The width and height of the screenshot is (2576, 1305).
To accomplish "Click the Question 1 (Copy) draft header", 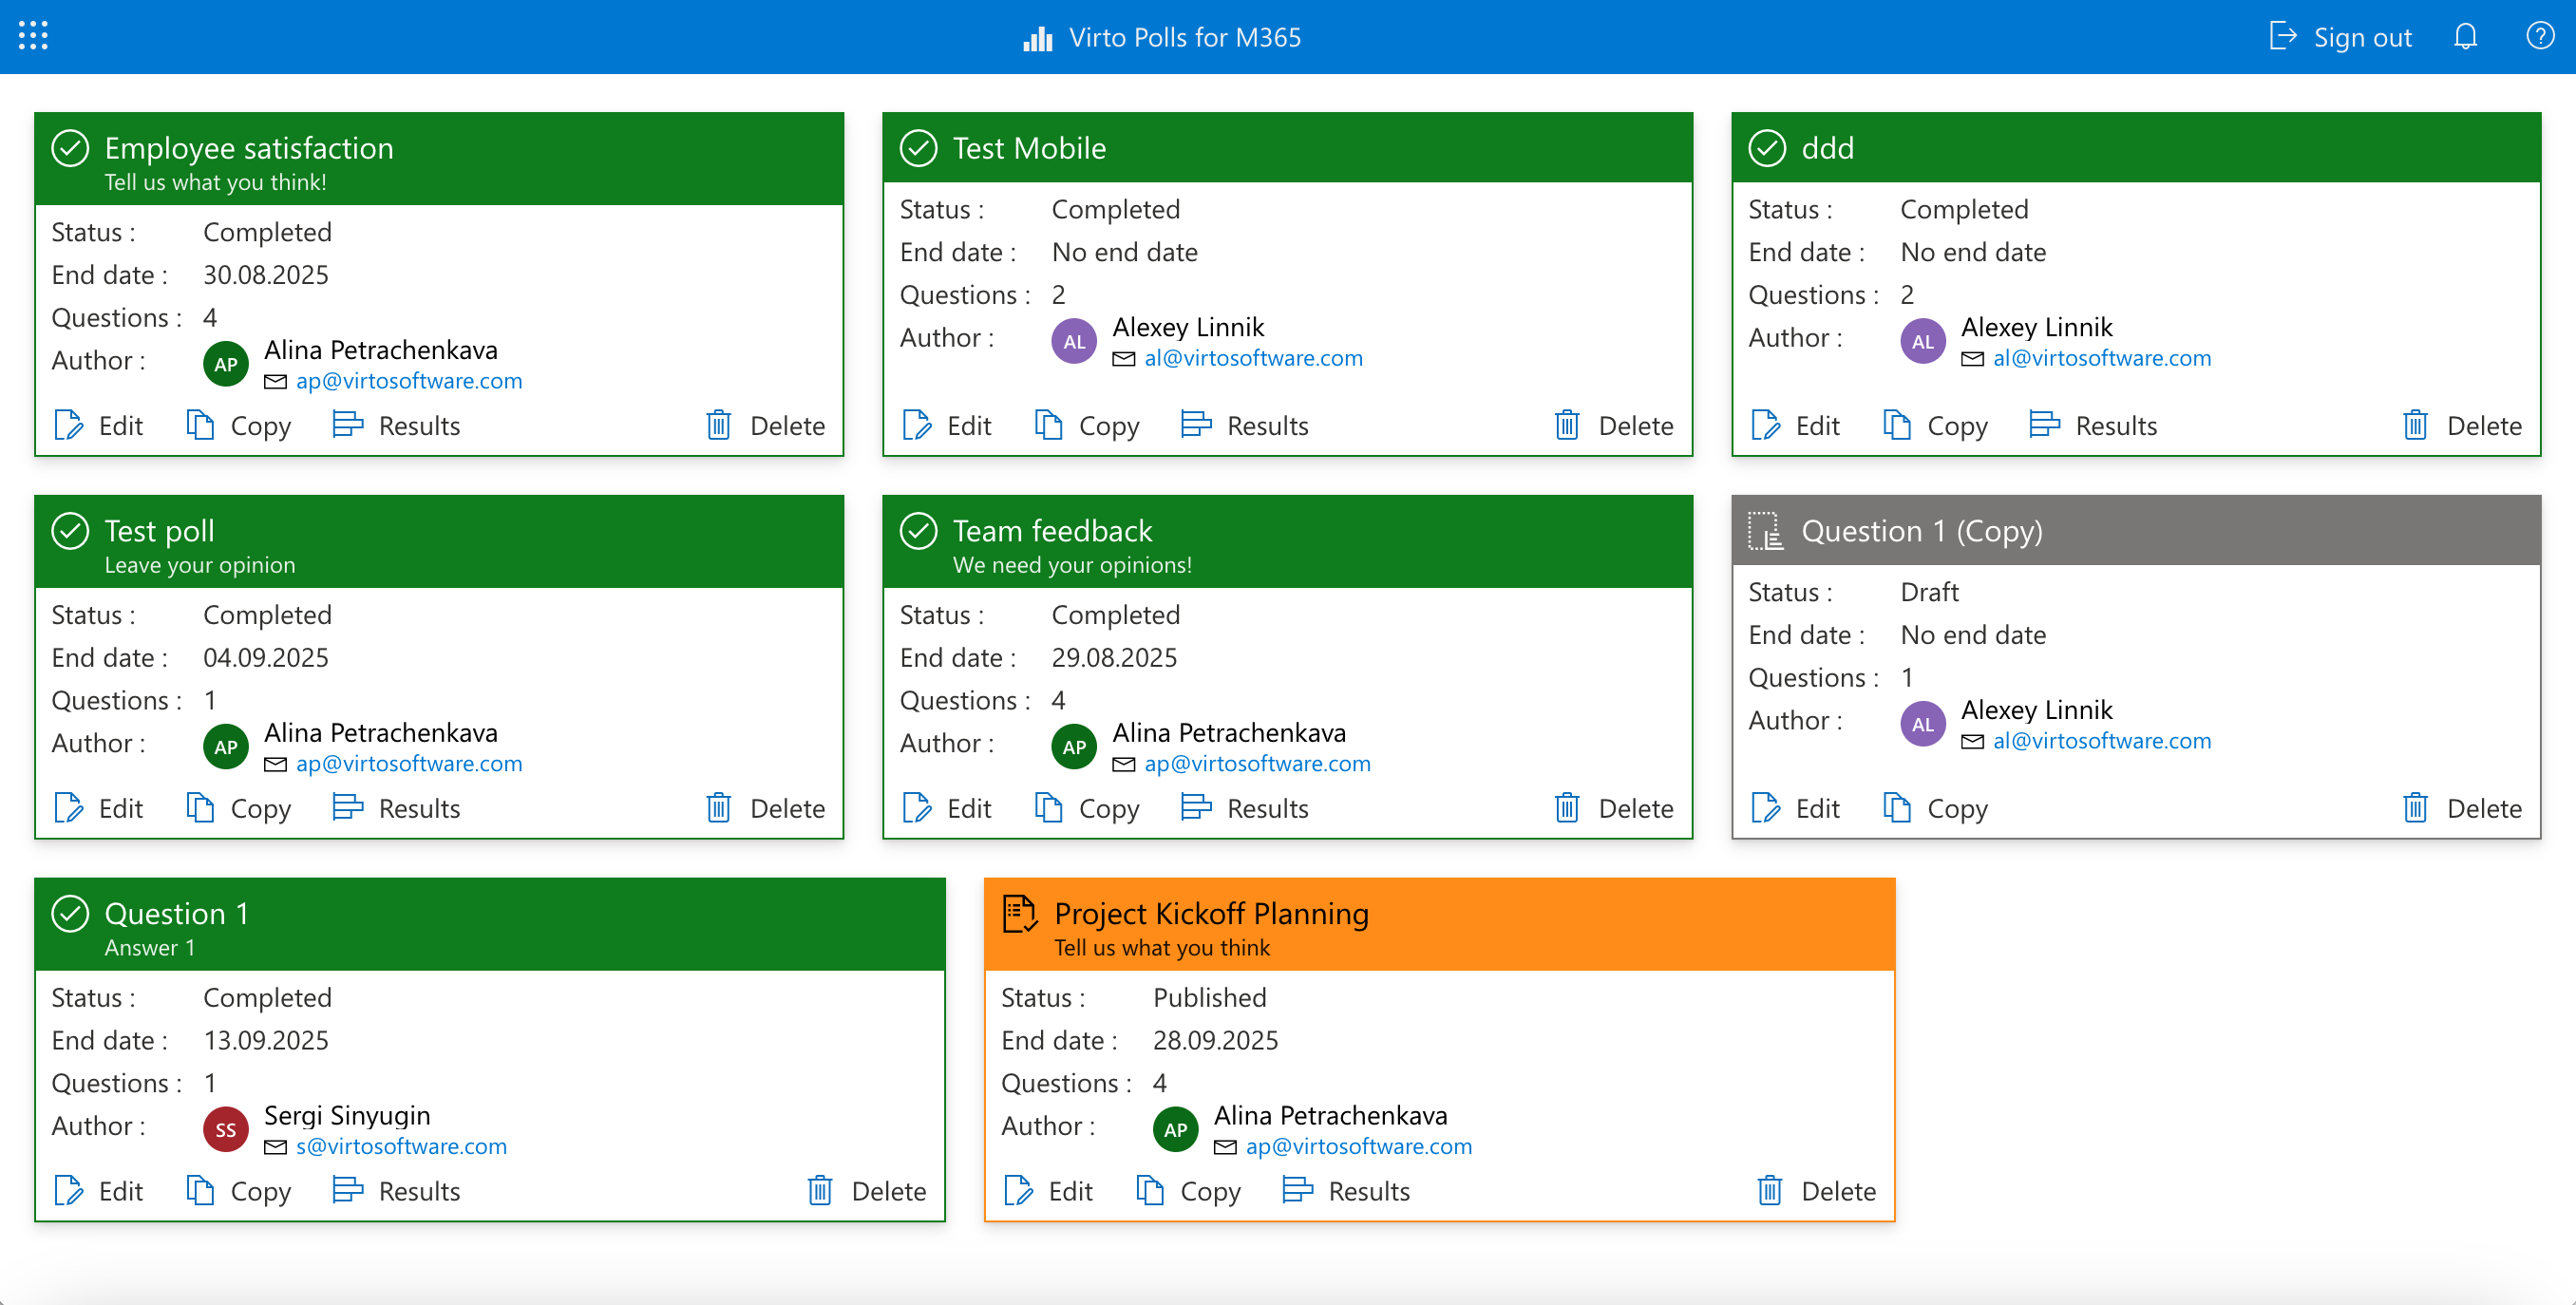I will (x=2135, y=530).
